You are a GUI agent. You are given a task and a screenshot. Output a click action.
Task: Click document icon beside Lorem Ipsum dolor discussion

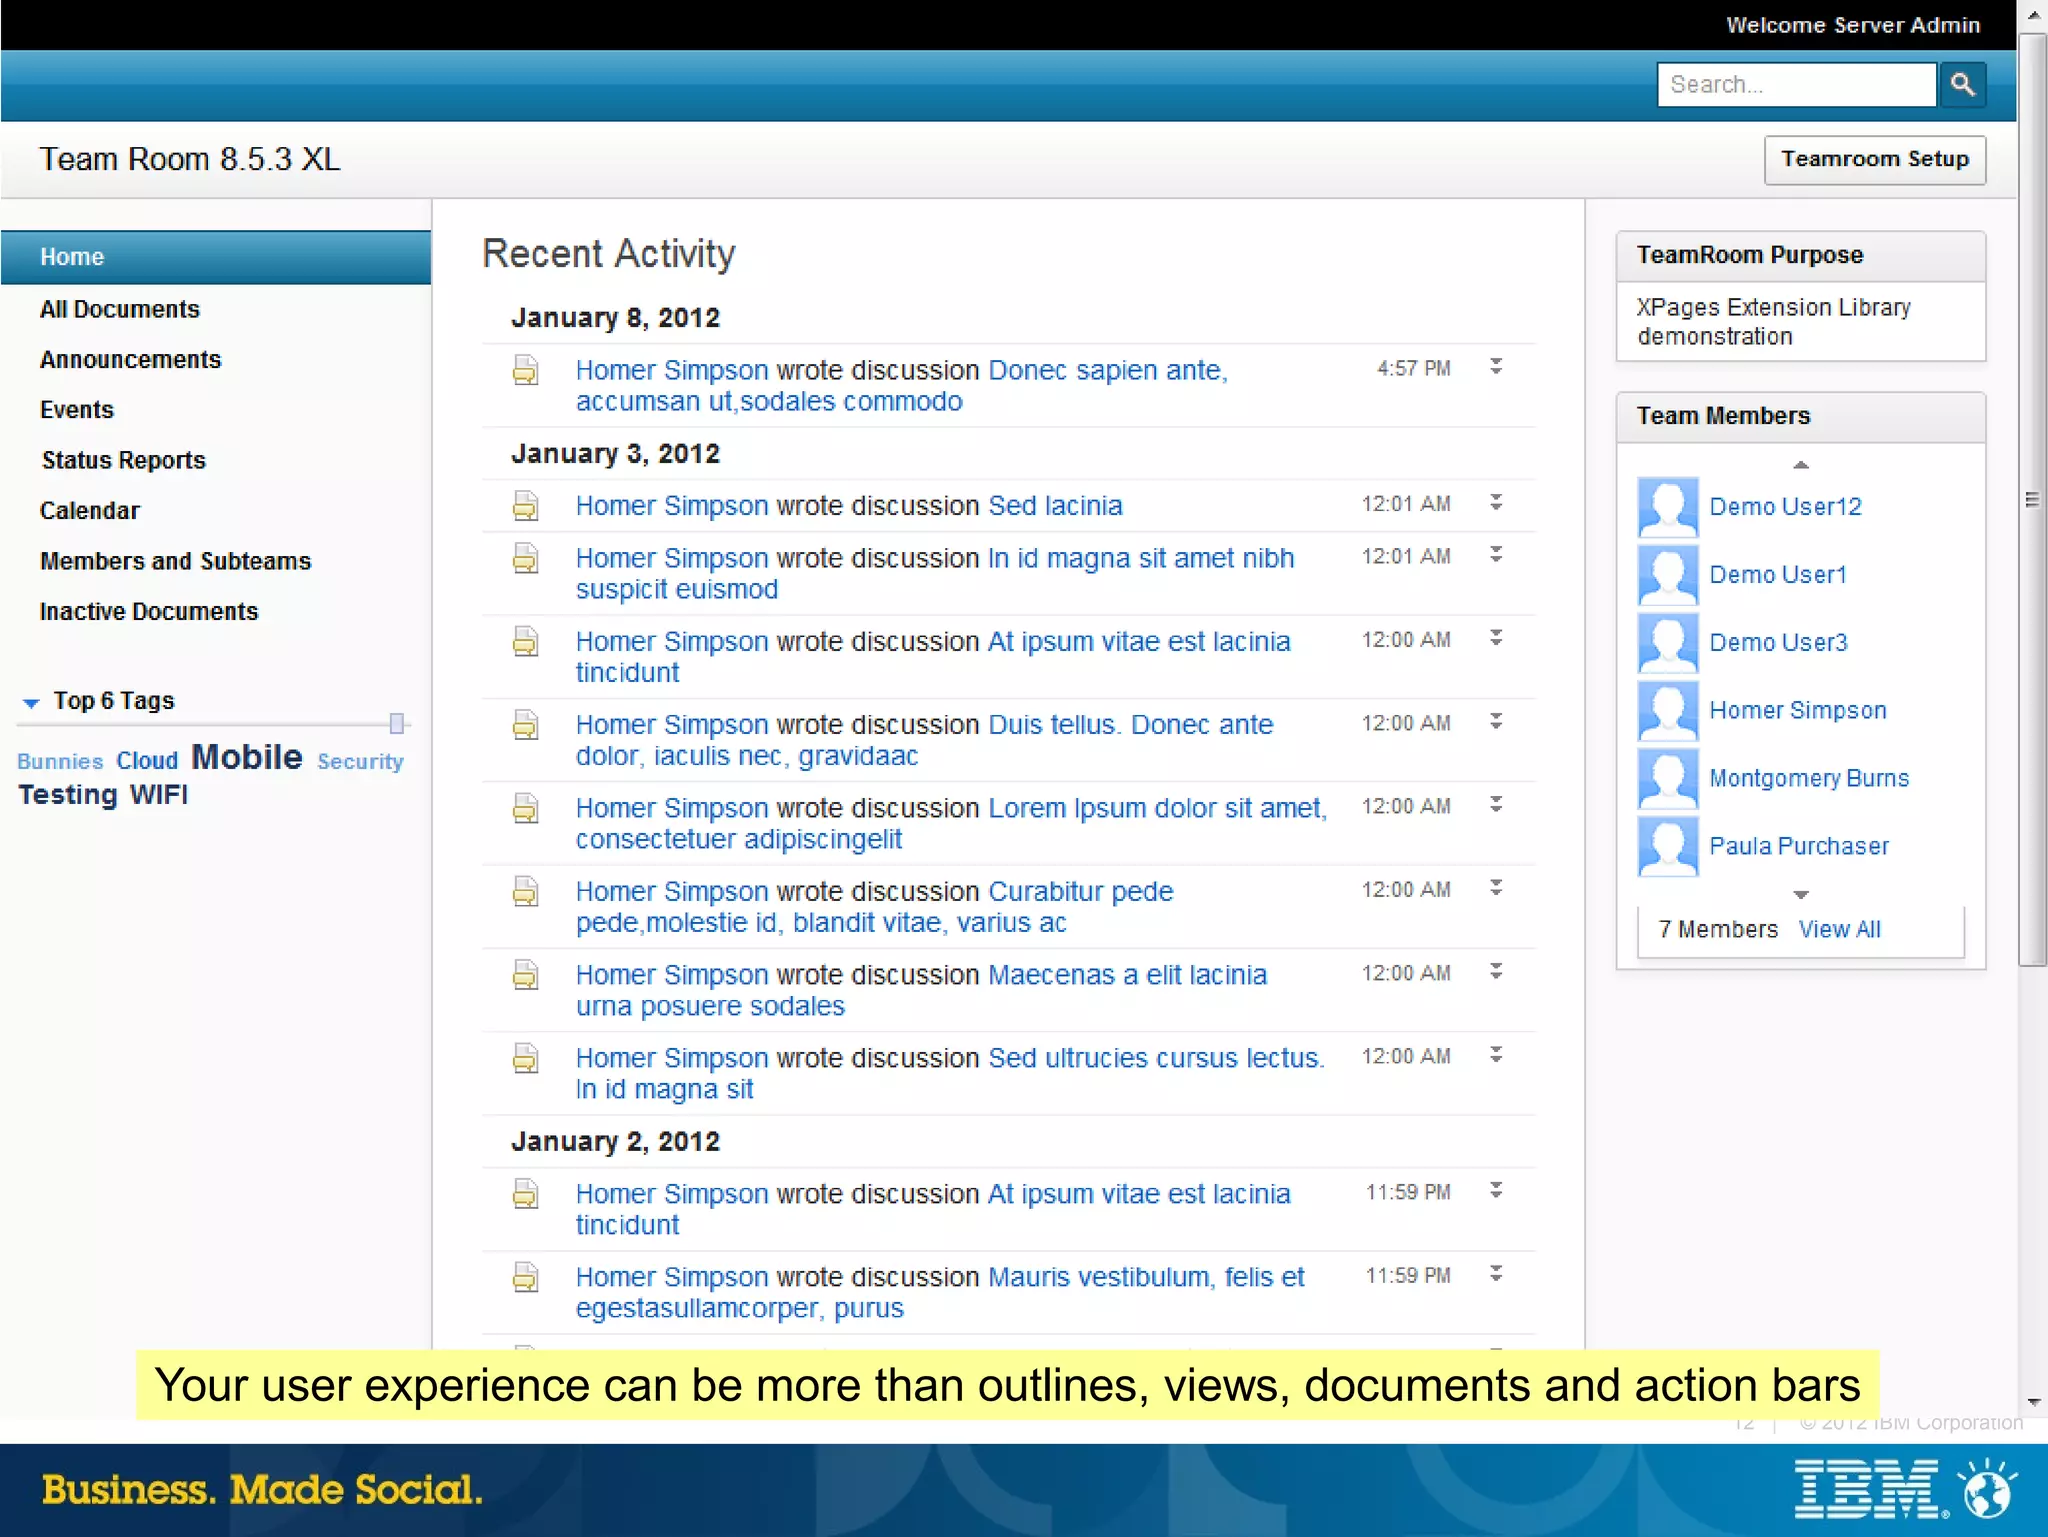[525, 808]
